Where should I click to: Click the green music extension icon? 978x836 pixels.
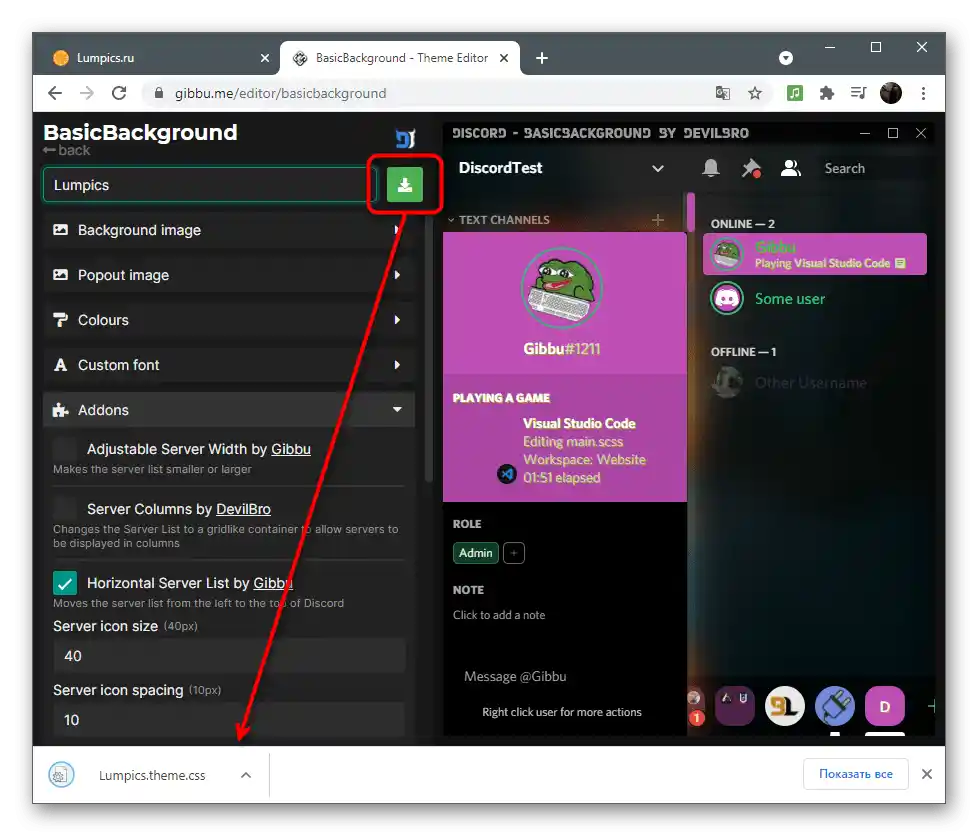[794, 93]
